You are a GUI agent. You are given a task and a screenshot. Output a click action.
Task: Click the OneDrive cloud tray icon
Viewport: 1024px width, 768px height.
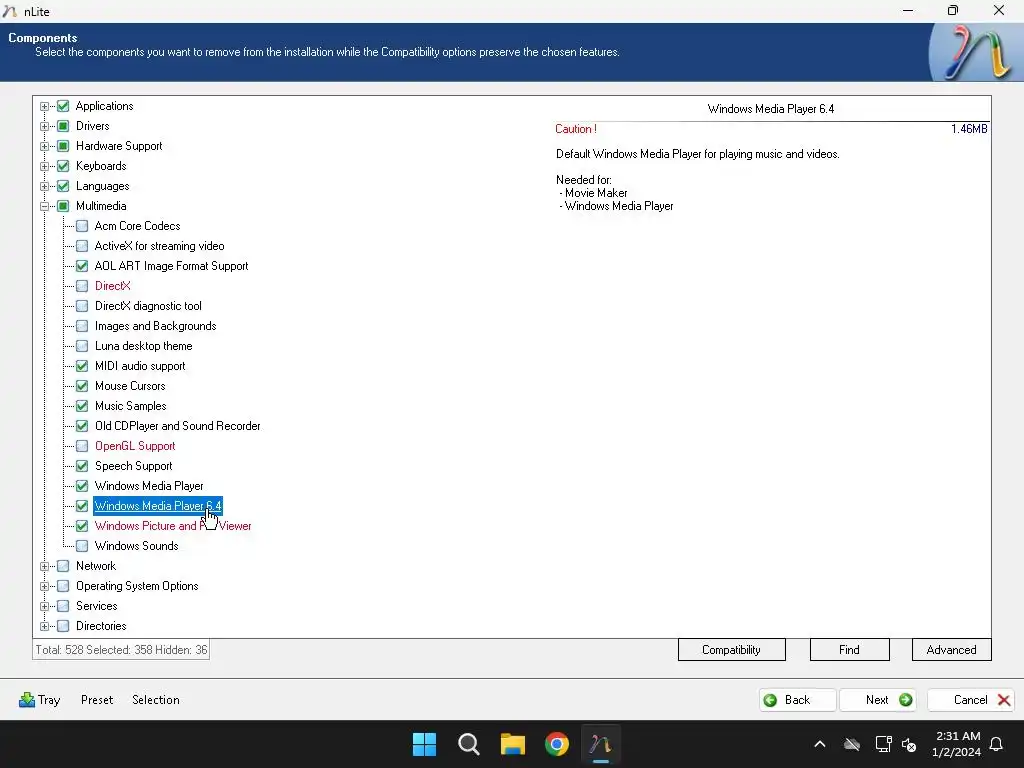[x=852, y=744]
